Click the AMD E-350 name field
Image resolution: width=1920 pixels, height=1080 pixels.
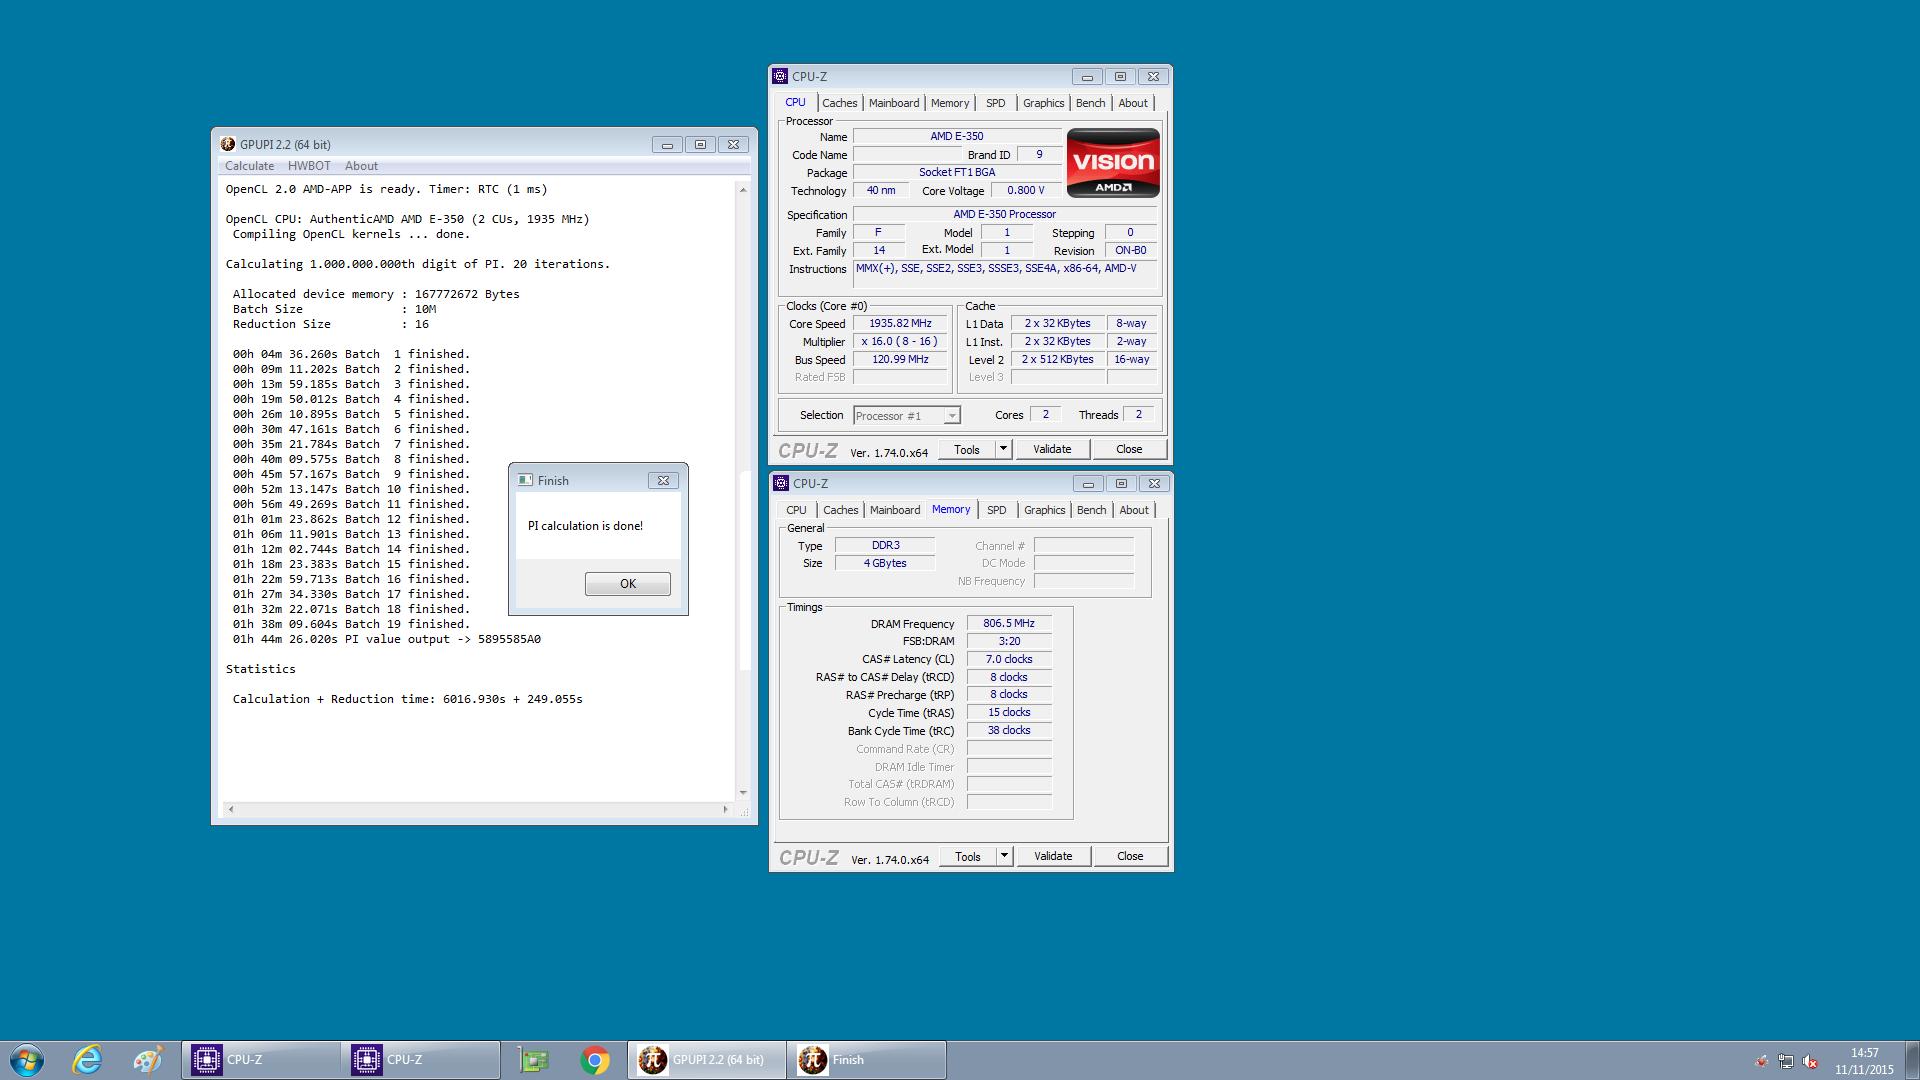(x=957, y=136)
